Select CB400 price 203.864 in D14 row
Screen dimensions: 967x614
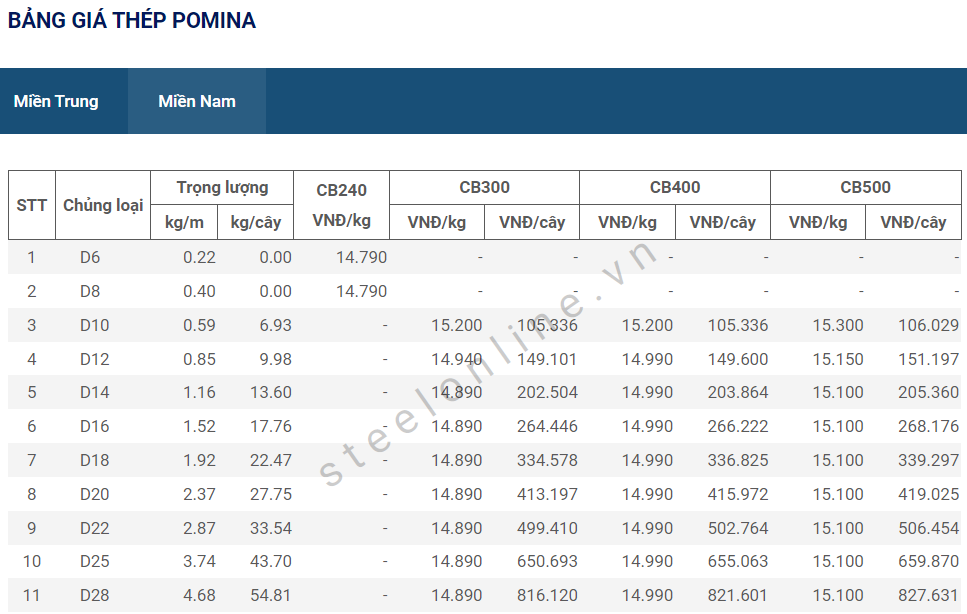[x=738, y=392]
